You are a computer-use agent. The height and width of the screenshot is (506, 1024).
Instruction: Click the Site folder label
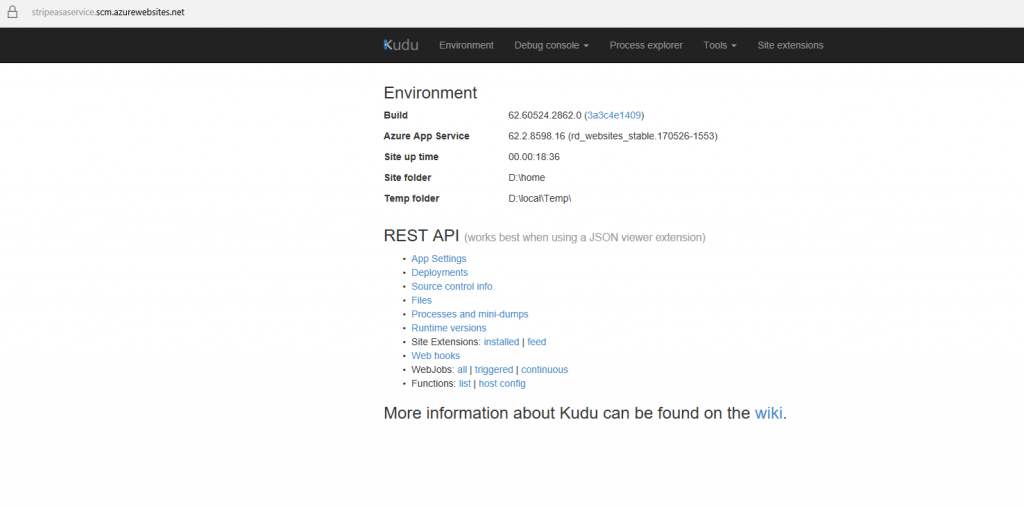pos(408,178)
